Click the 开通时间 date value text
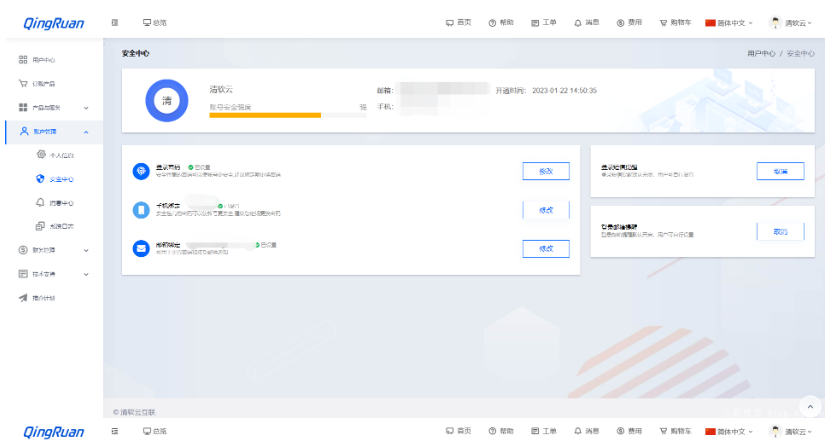Image resolution: width=837 pixels, height=446 pixels. coord(564,91)
